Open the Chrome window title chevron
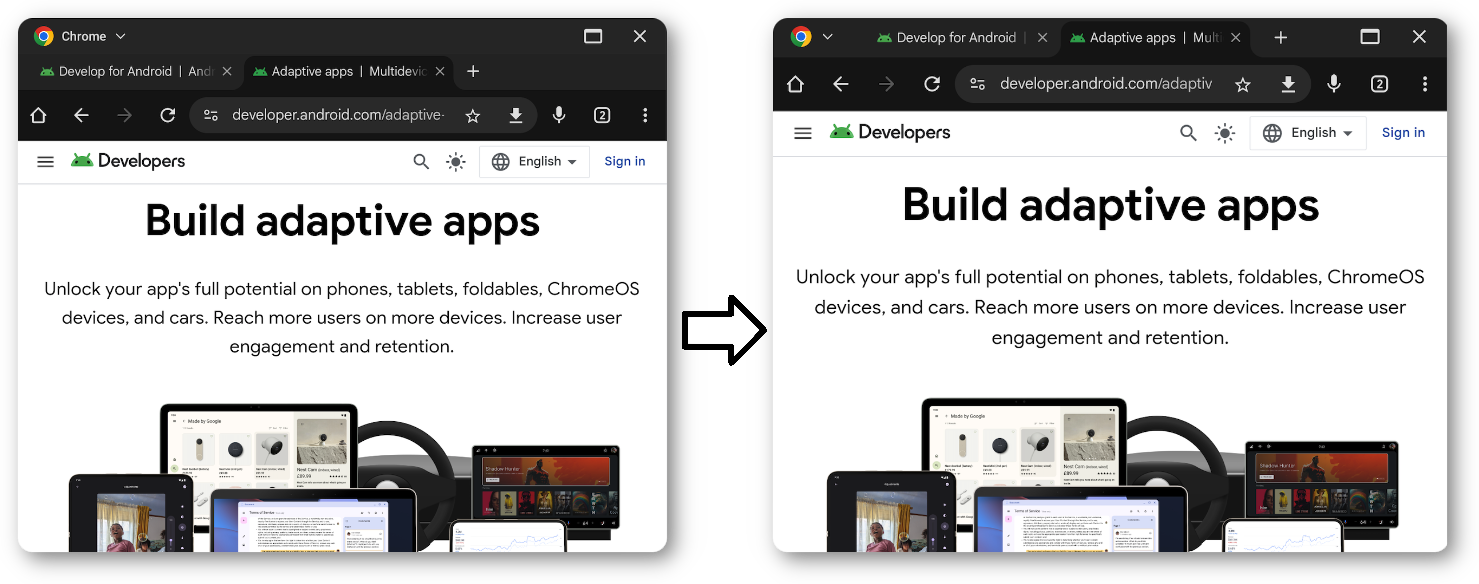1479x584 pixels. point(119,36)
